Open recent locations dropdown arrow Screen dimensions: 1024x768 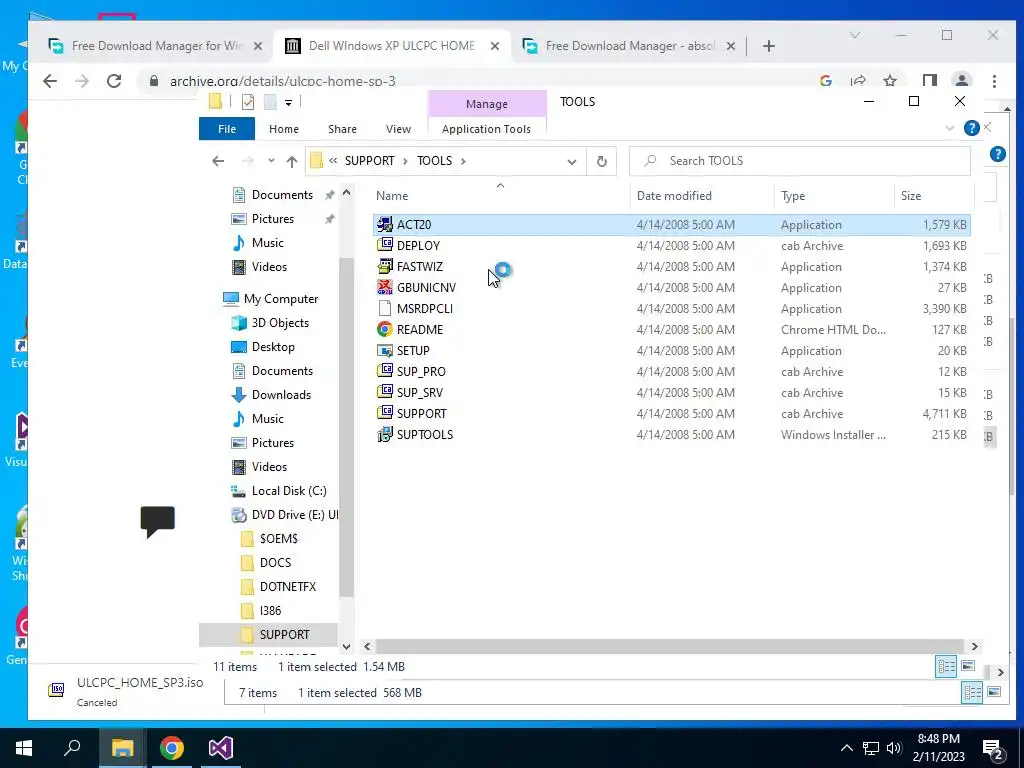[x=271, y=161]
